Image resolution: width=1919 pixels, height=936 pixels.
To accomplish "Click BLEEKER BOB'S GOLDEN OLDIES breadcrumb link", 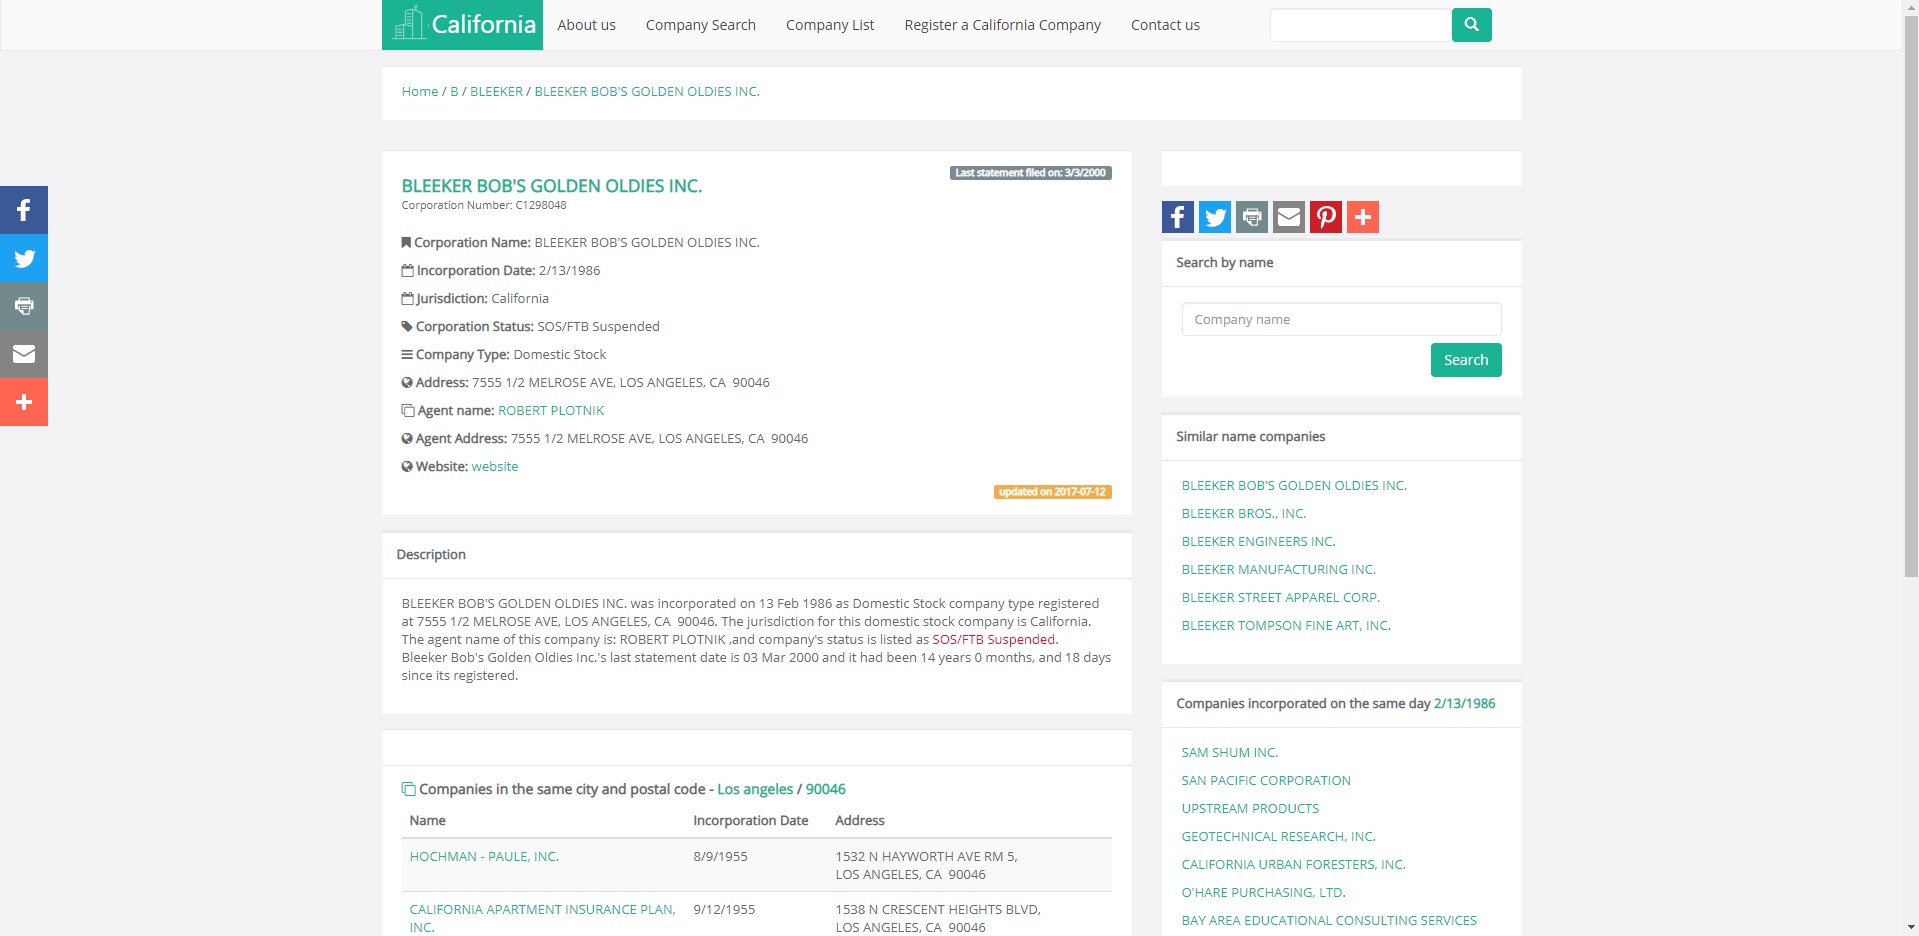I will [647, 91].
